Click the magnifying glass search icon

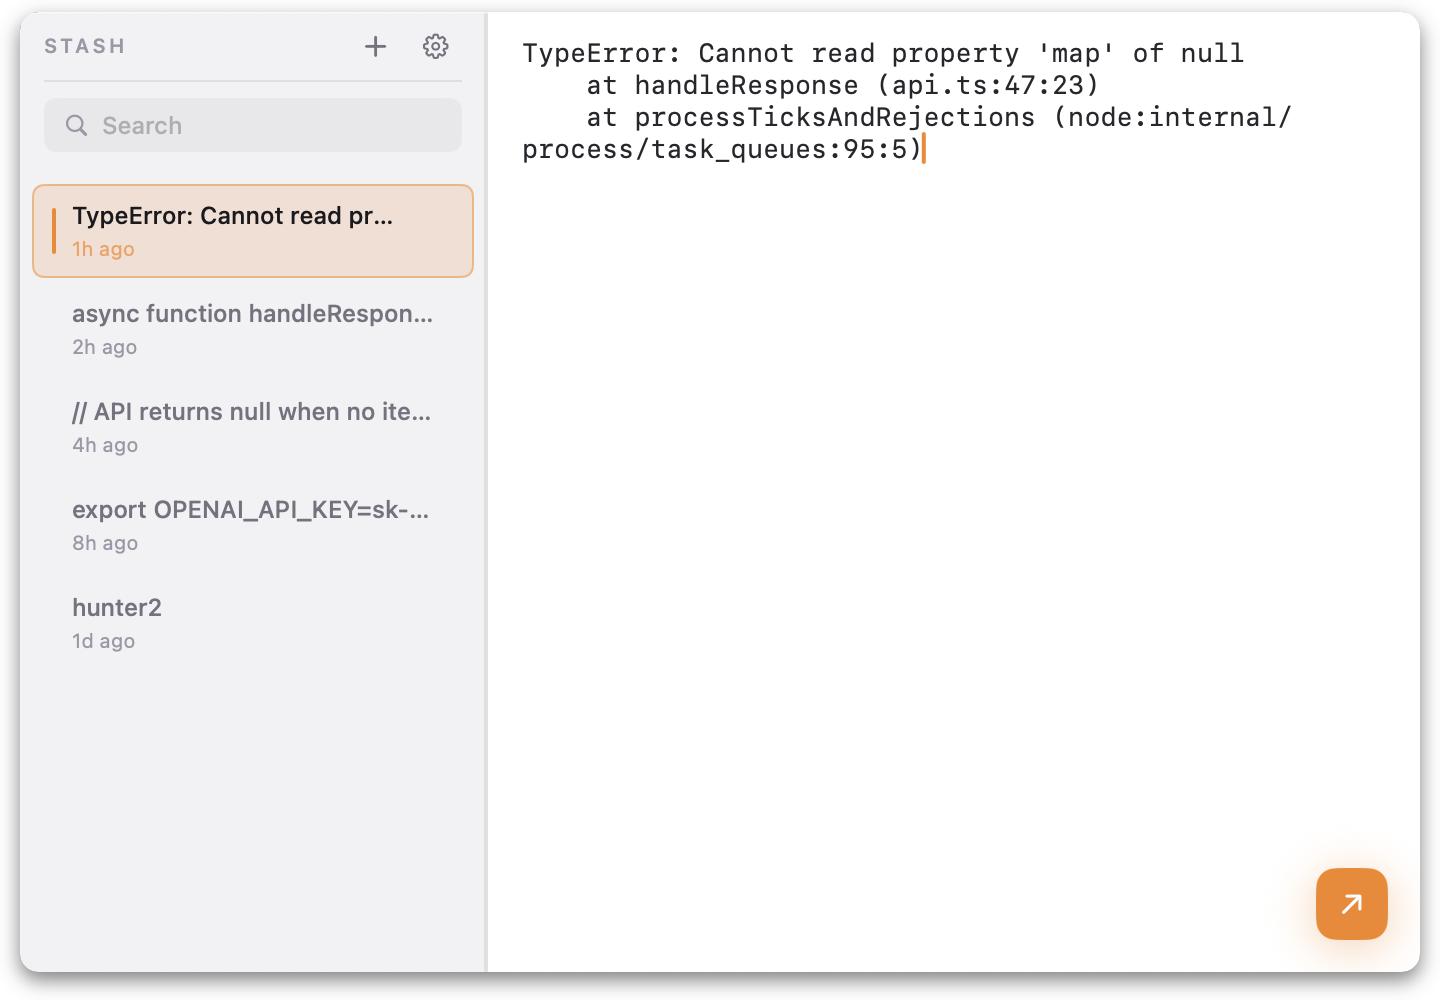[x=76, y=125]
